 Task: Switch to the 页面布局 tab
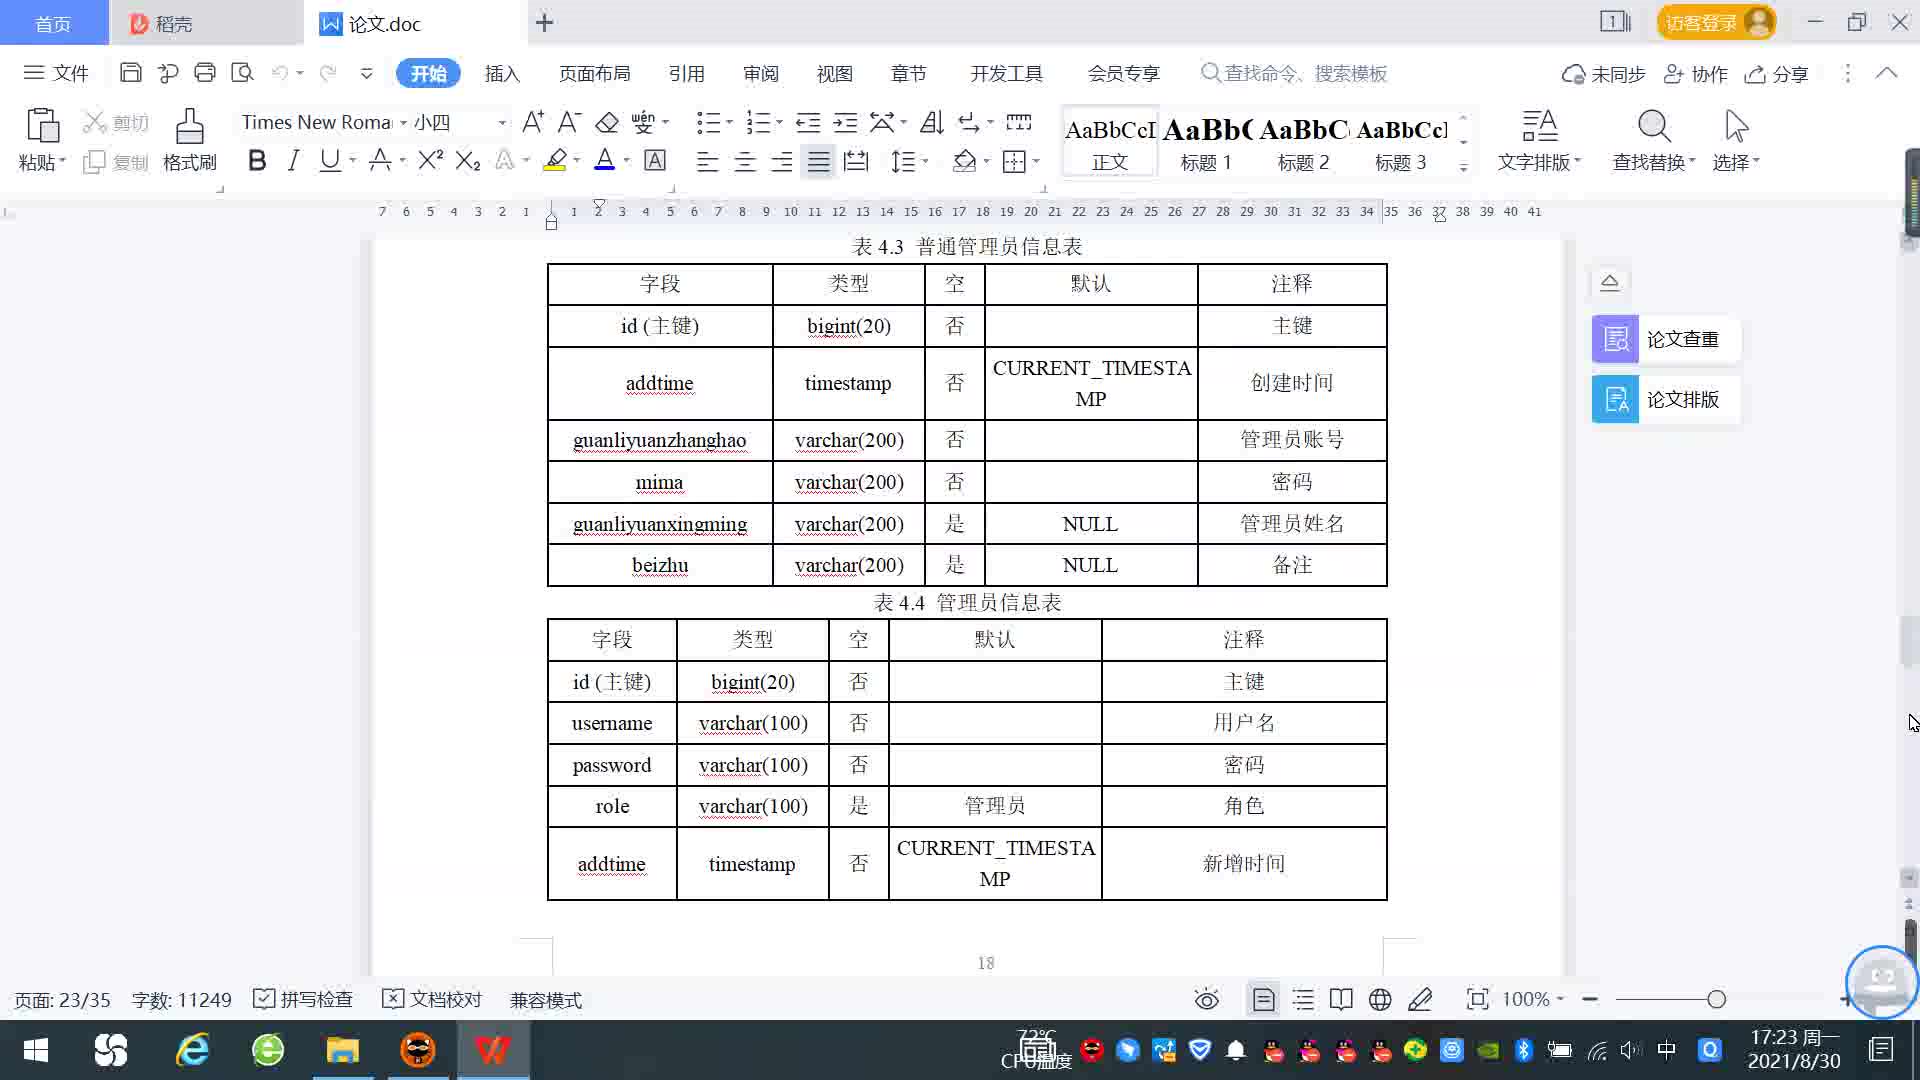594,74
